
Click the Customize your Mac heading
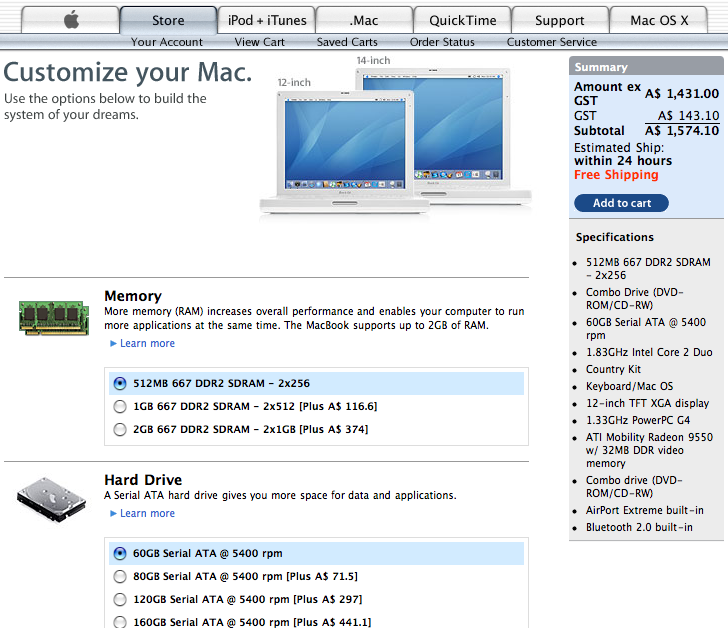coord(128,72)
